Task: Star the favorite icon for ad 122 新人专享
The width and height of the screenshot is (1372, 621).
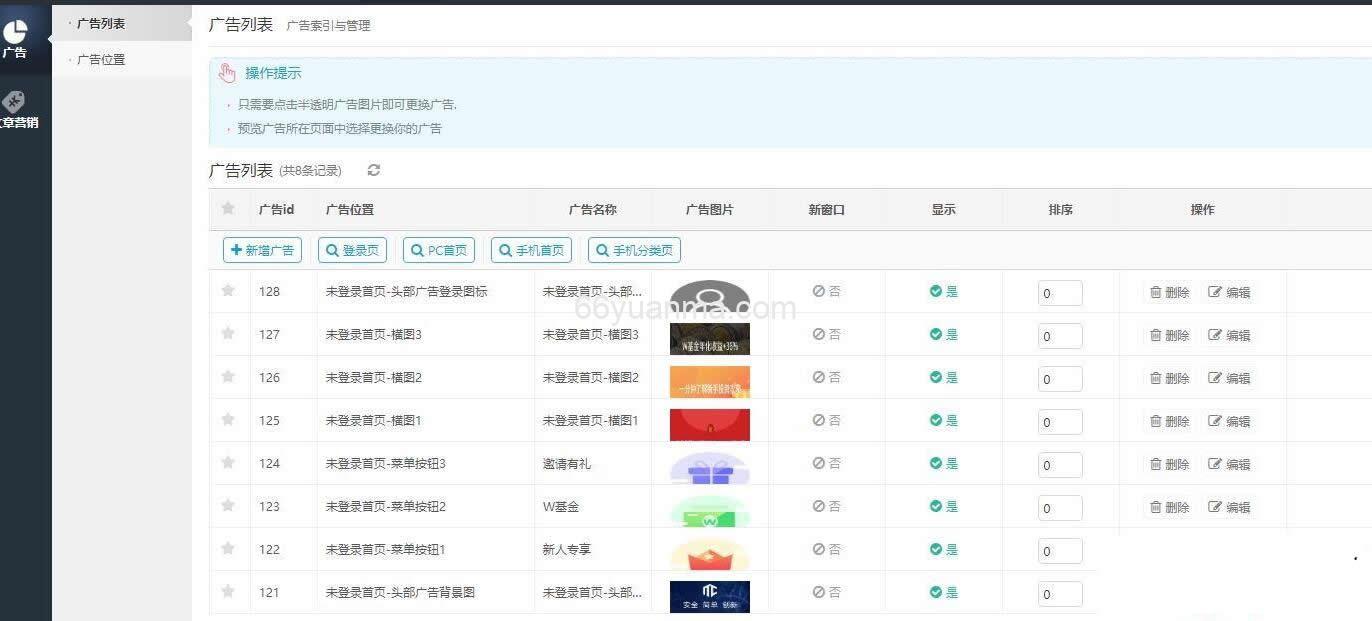Action: tap(228, 549)
